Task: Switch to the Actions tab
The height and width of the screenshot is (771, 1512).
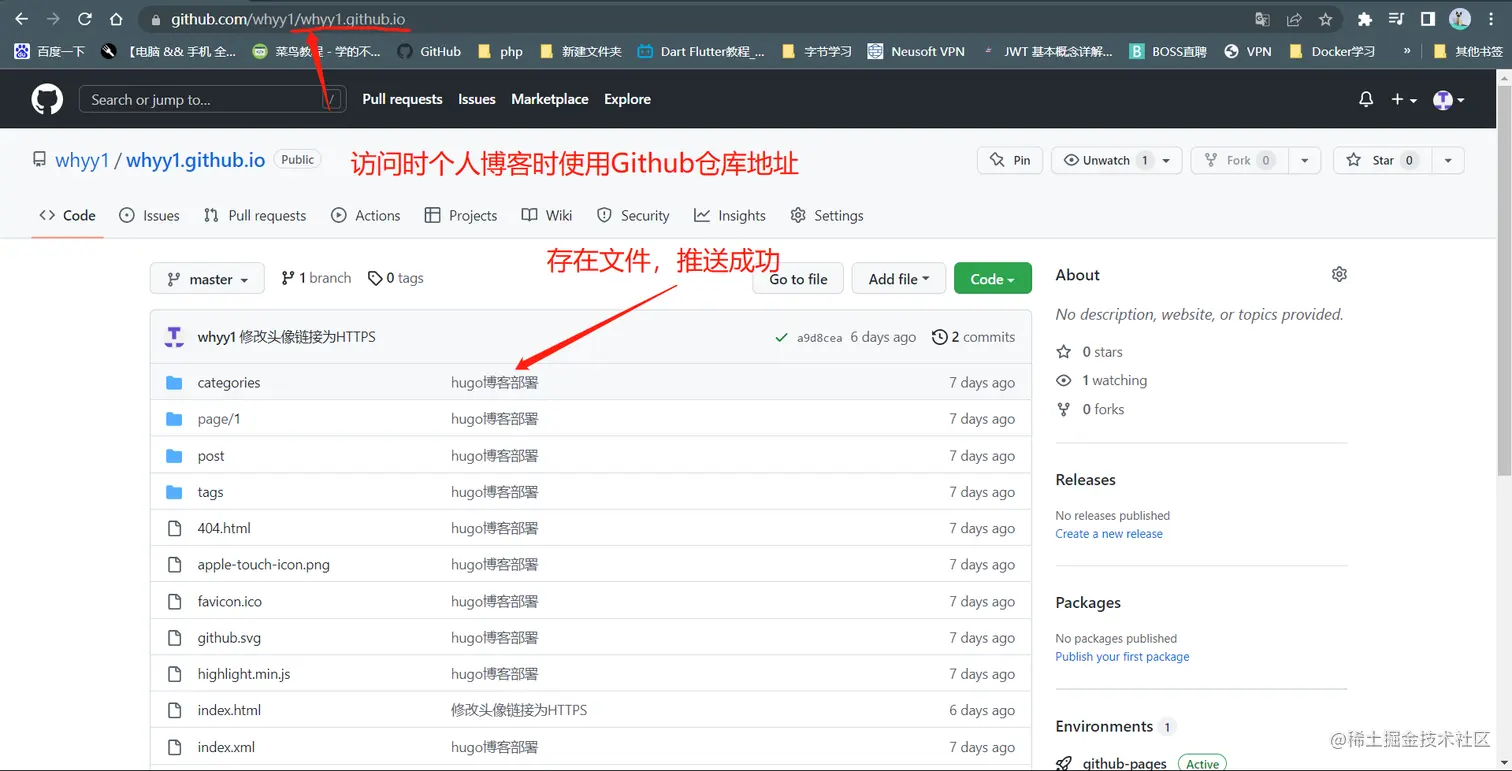Action: click(366, 215)
